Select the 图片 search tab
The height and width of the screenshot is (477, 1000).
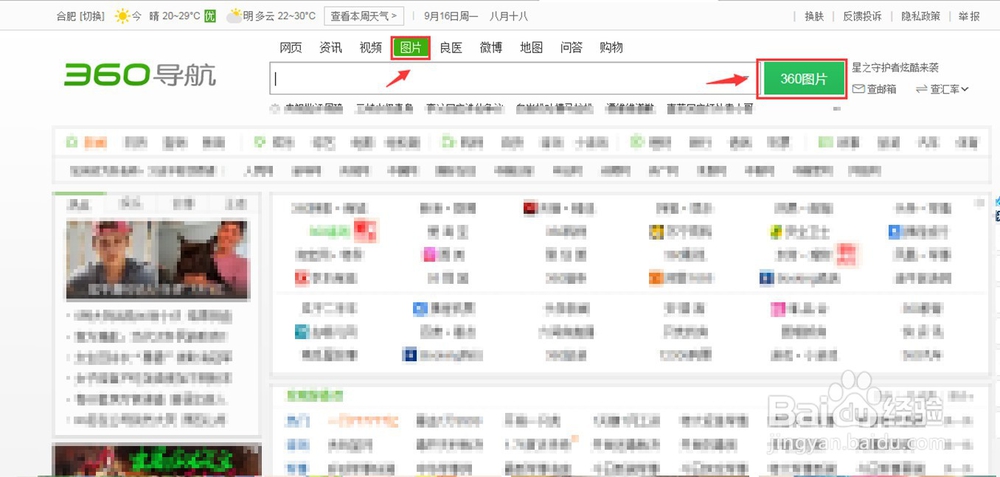click(411, 48)
